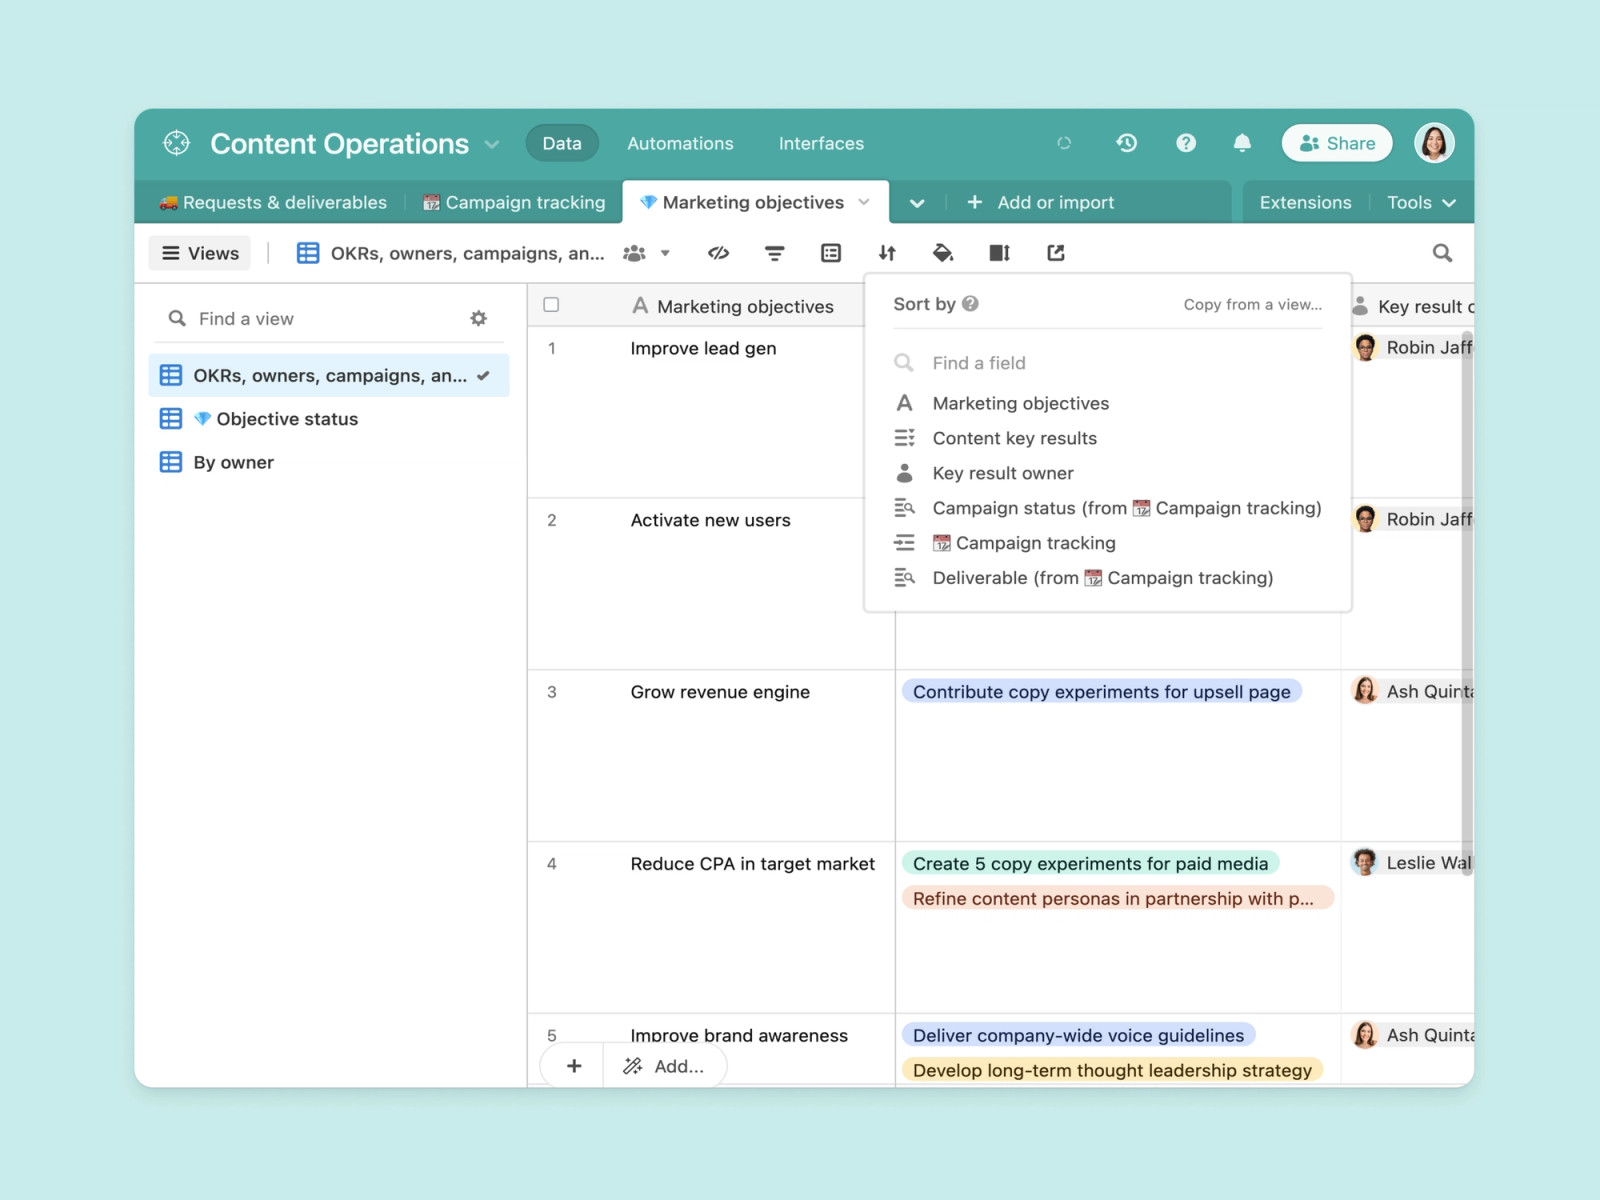Open the group records icon
The height and width of the screenshot is (1200, 1600).
tap(831, 253)
